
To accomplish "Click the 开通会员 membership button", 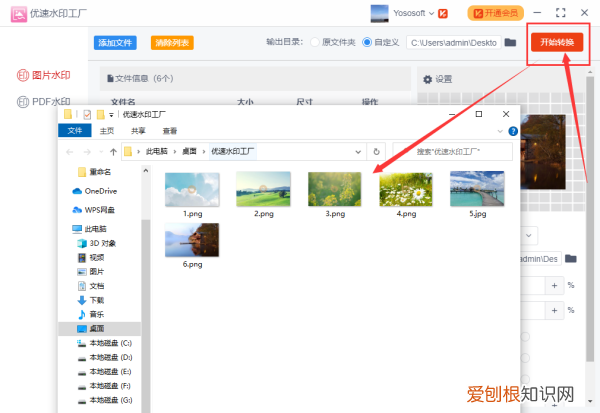I will click(x=496, y=13).
